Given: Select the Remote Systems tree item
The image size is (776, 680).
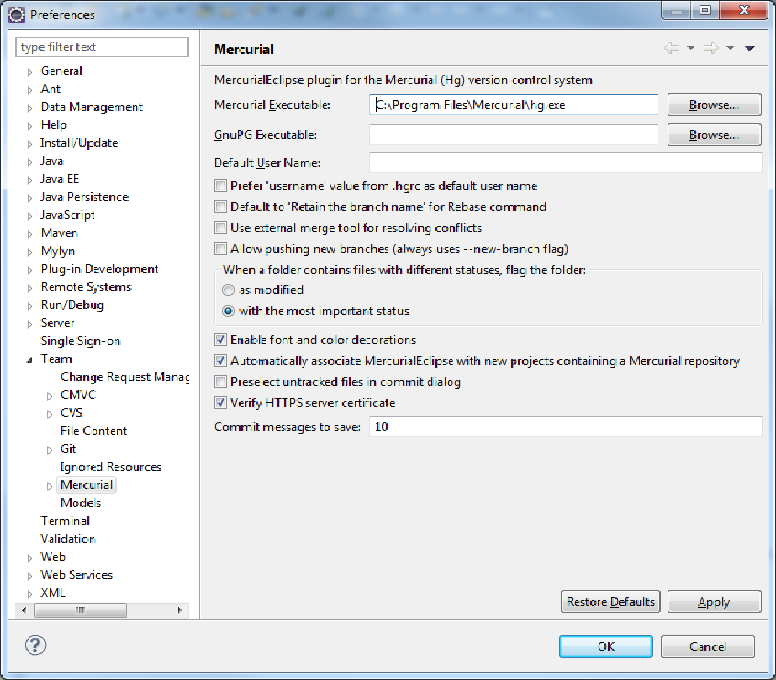Looking at the screenshot, I should pyautogui.click(x=86, y=287).
